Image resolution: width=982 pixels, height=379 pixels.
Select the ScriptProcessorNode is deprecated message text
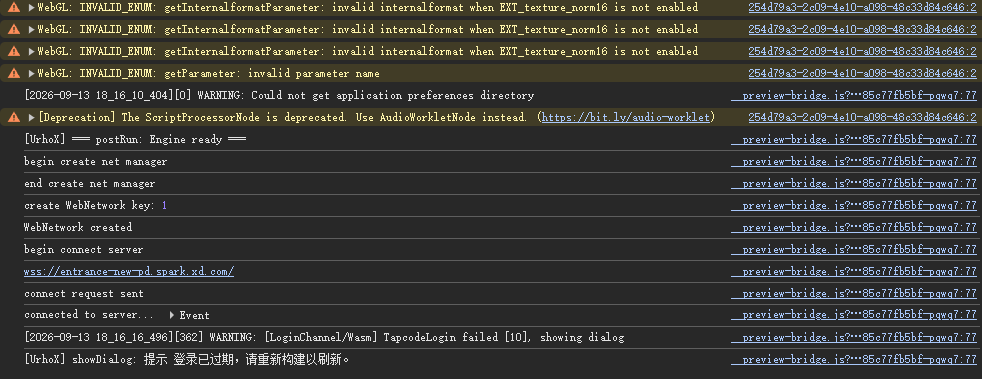pyautogui.click(x=282, y=117)
